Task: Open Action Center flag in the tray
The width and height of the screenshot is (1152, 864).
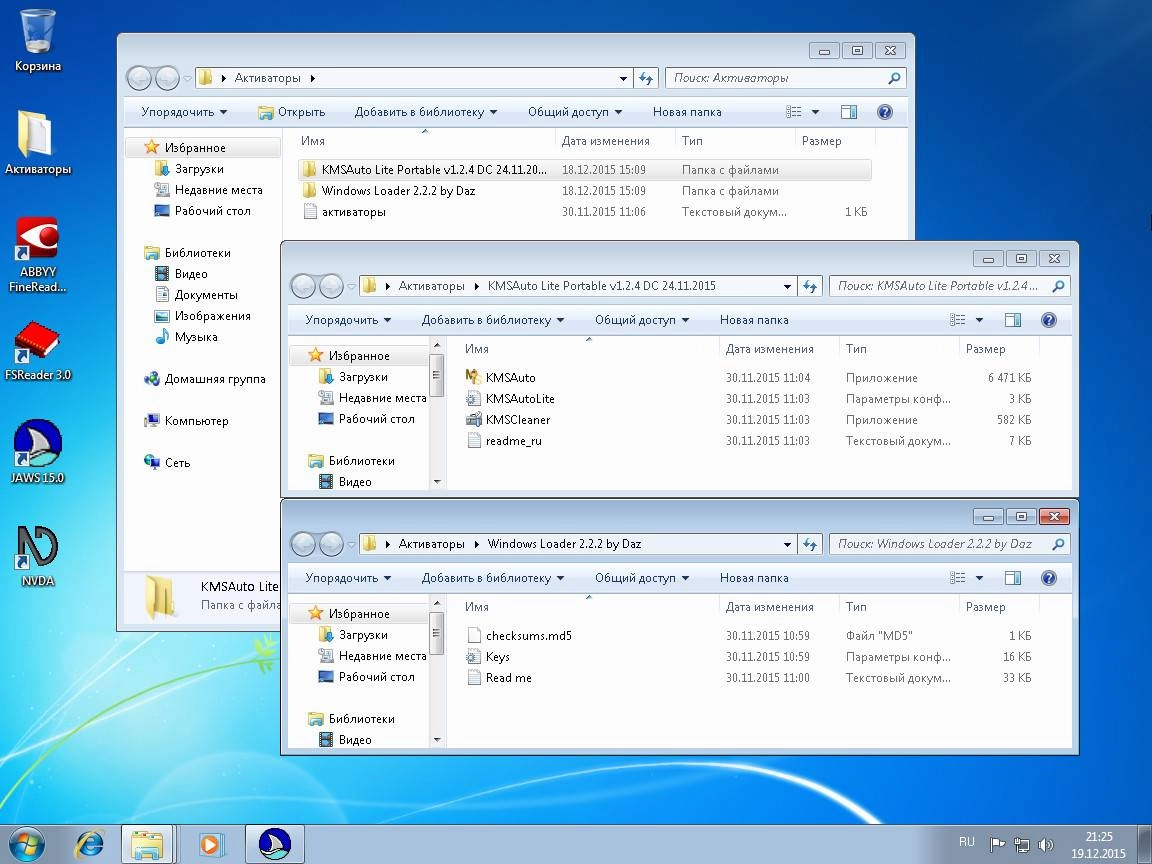Action: coord(996,845)
